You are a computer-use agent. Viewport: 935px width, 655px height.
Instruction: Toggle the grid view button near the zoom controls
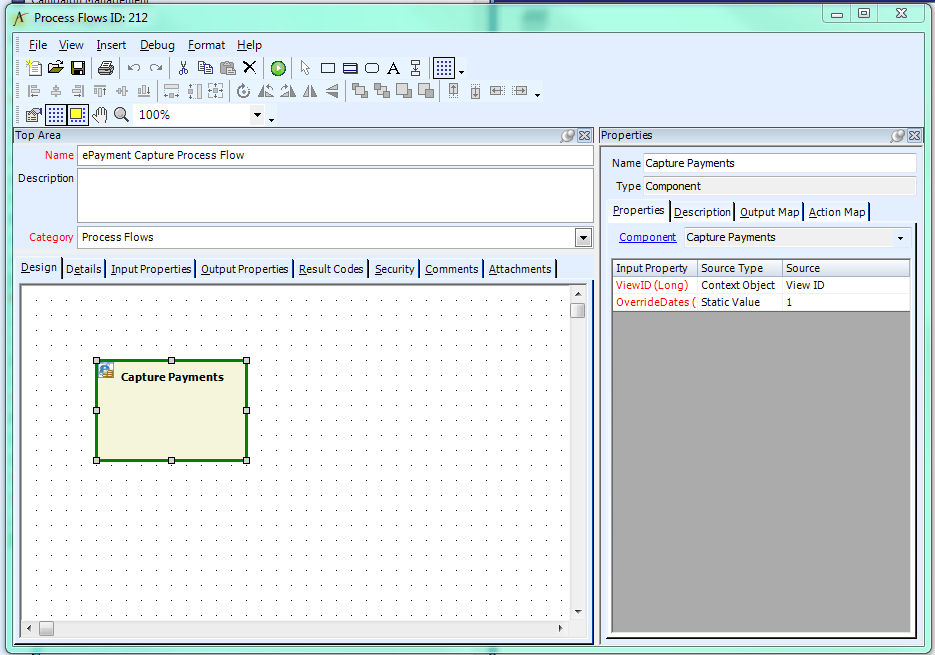(x=56, y=113)
